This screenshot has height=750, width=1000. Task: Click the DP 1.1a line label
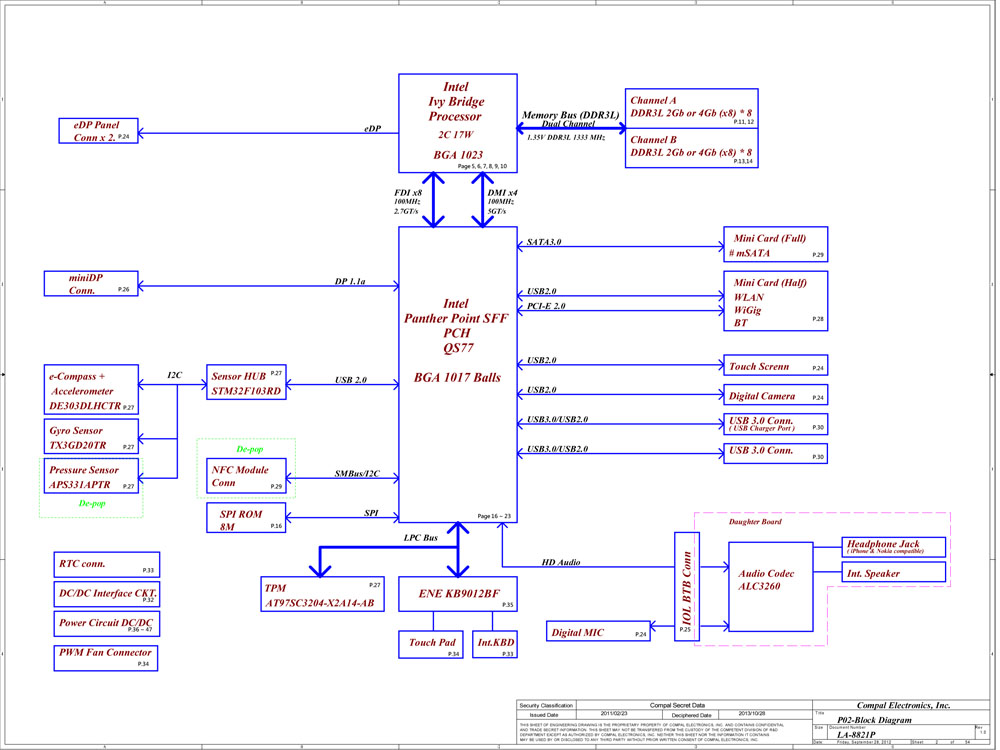[x=351, y=281]
